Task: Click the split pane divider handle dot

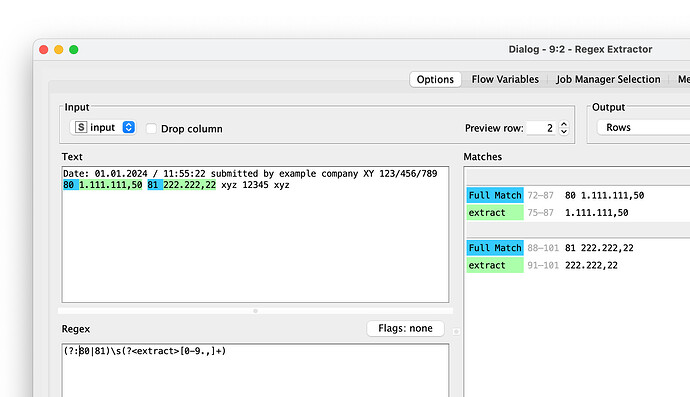Action: coord(255,311)
